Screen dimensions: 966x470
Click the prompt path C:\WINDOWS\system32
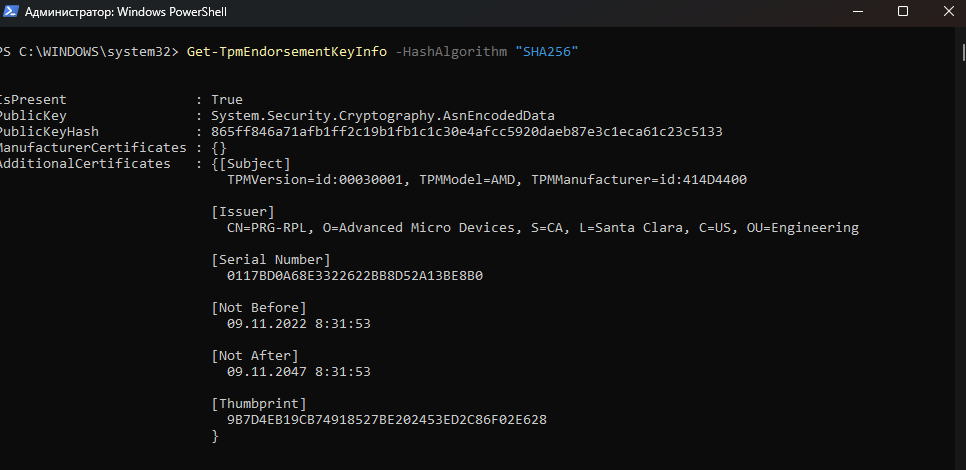pyautogui.click(x=94, y=52)
